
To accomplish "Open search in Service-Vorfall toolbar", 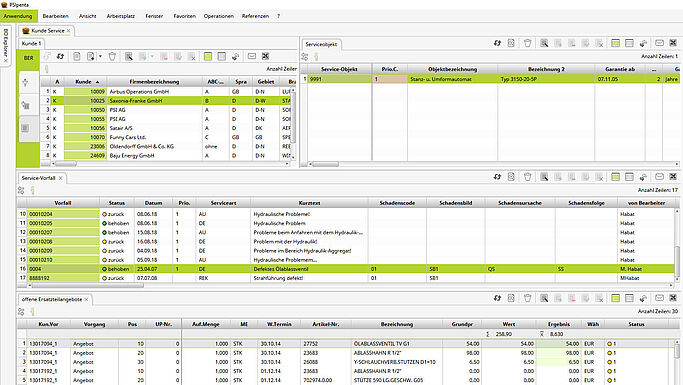I will [544, 177].
